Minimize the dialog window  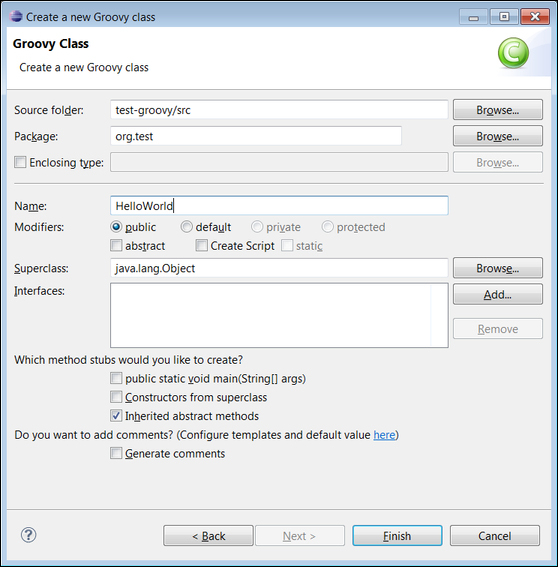pos(474,17)
